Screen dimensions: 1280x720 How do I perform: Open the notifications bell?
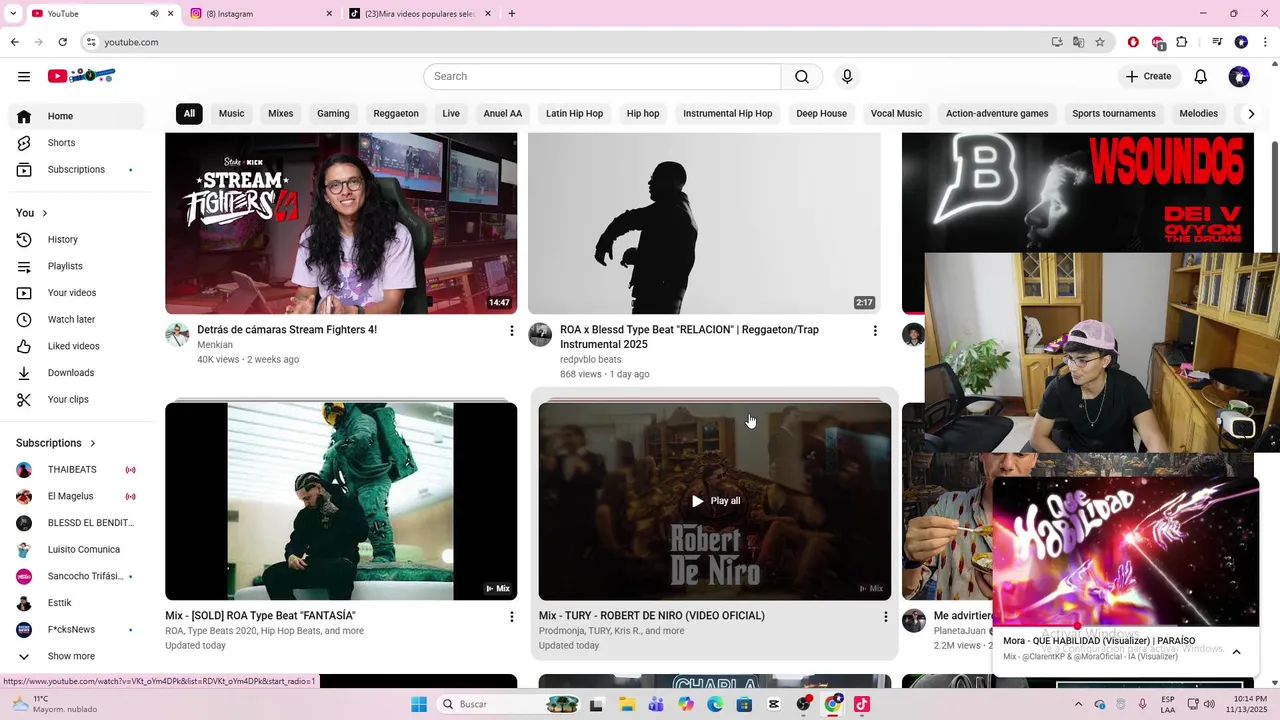point(1201,76)
